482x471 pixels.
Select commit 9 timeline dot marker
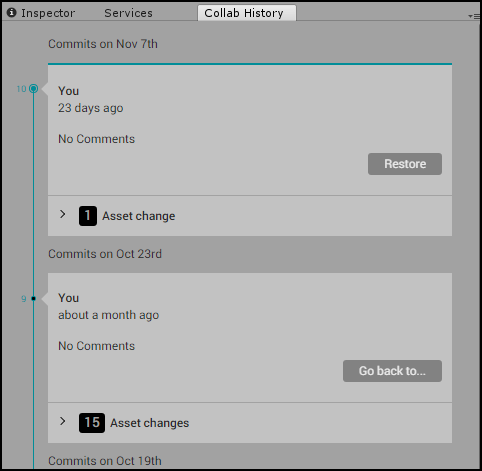point(33,298)
